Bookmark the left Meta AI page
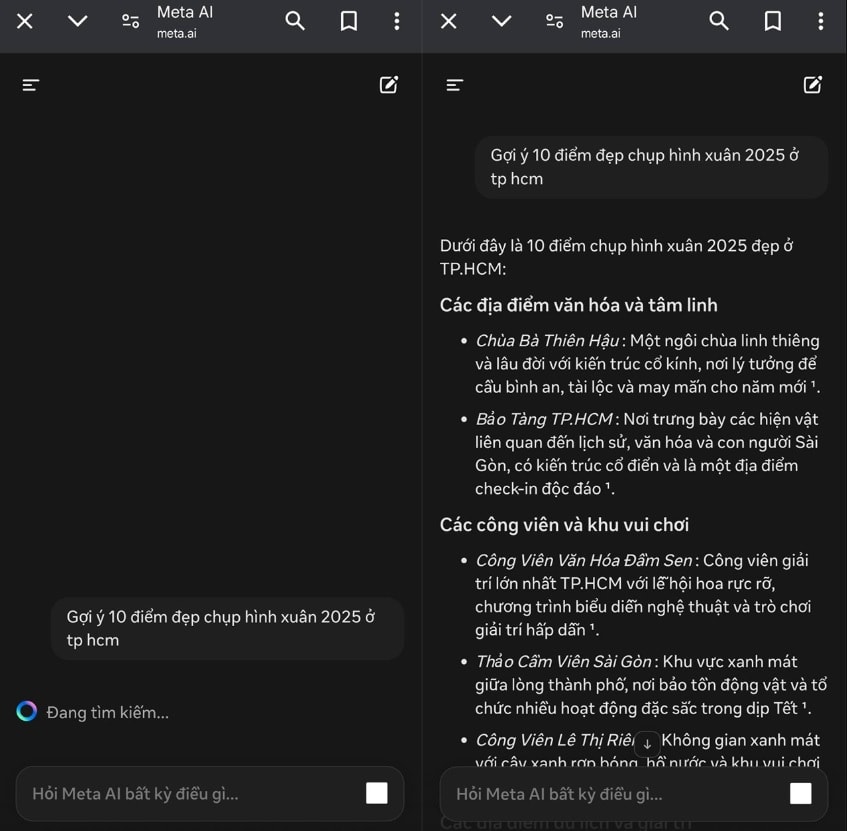The height and width of the screenshot is (831, 847). (348, 21)
